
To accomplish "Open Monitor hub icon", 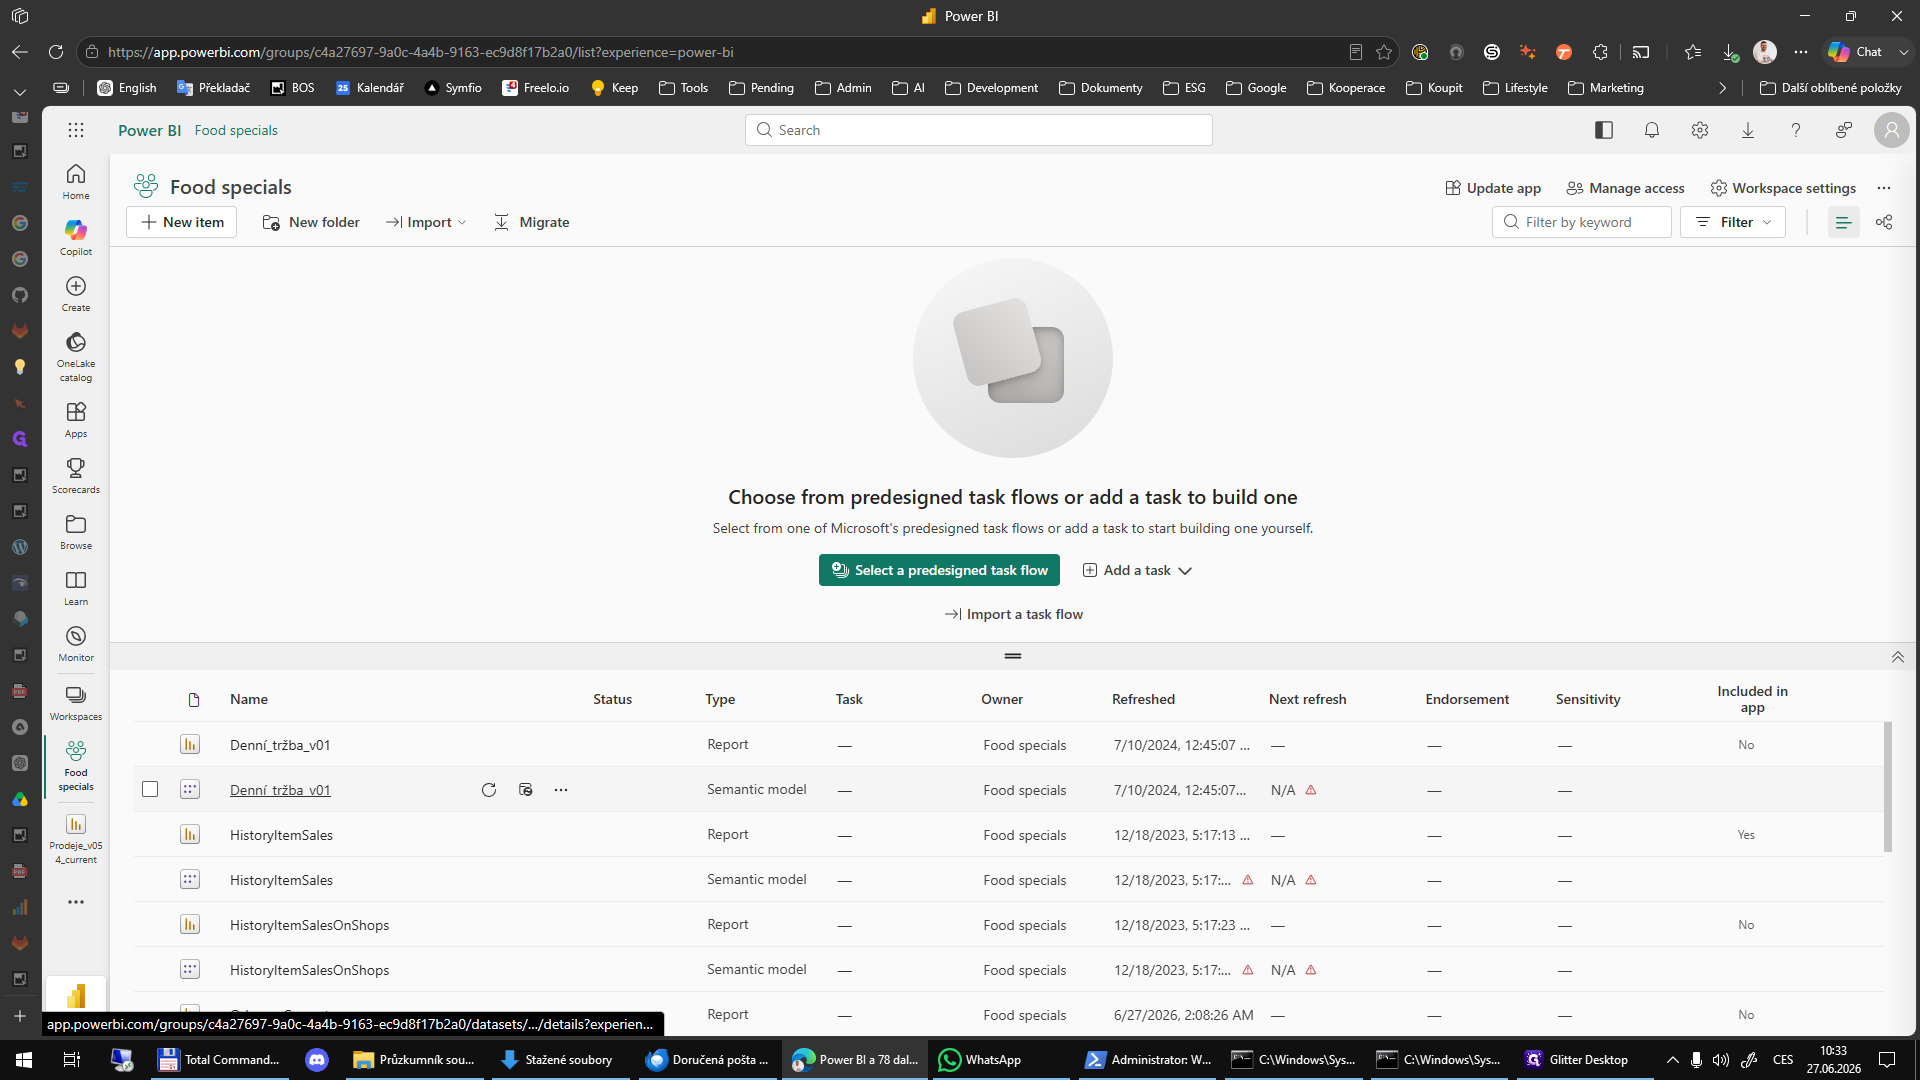I will (76, 644).
